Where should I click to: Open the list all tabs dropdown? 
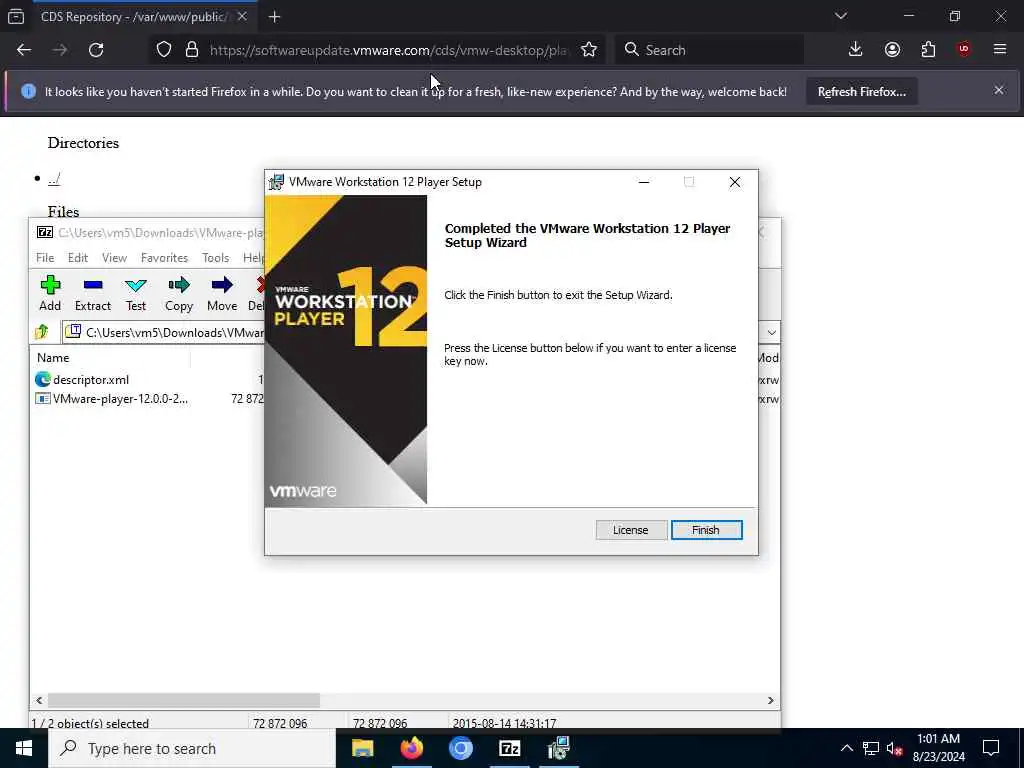click(x=840, y=16)
